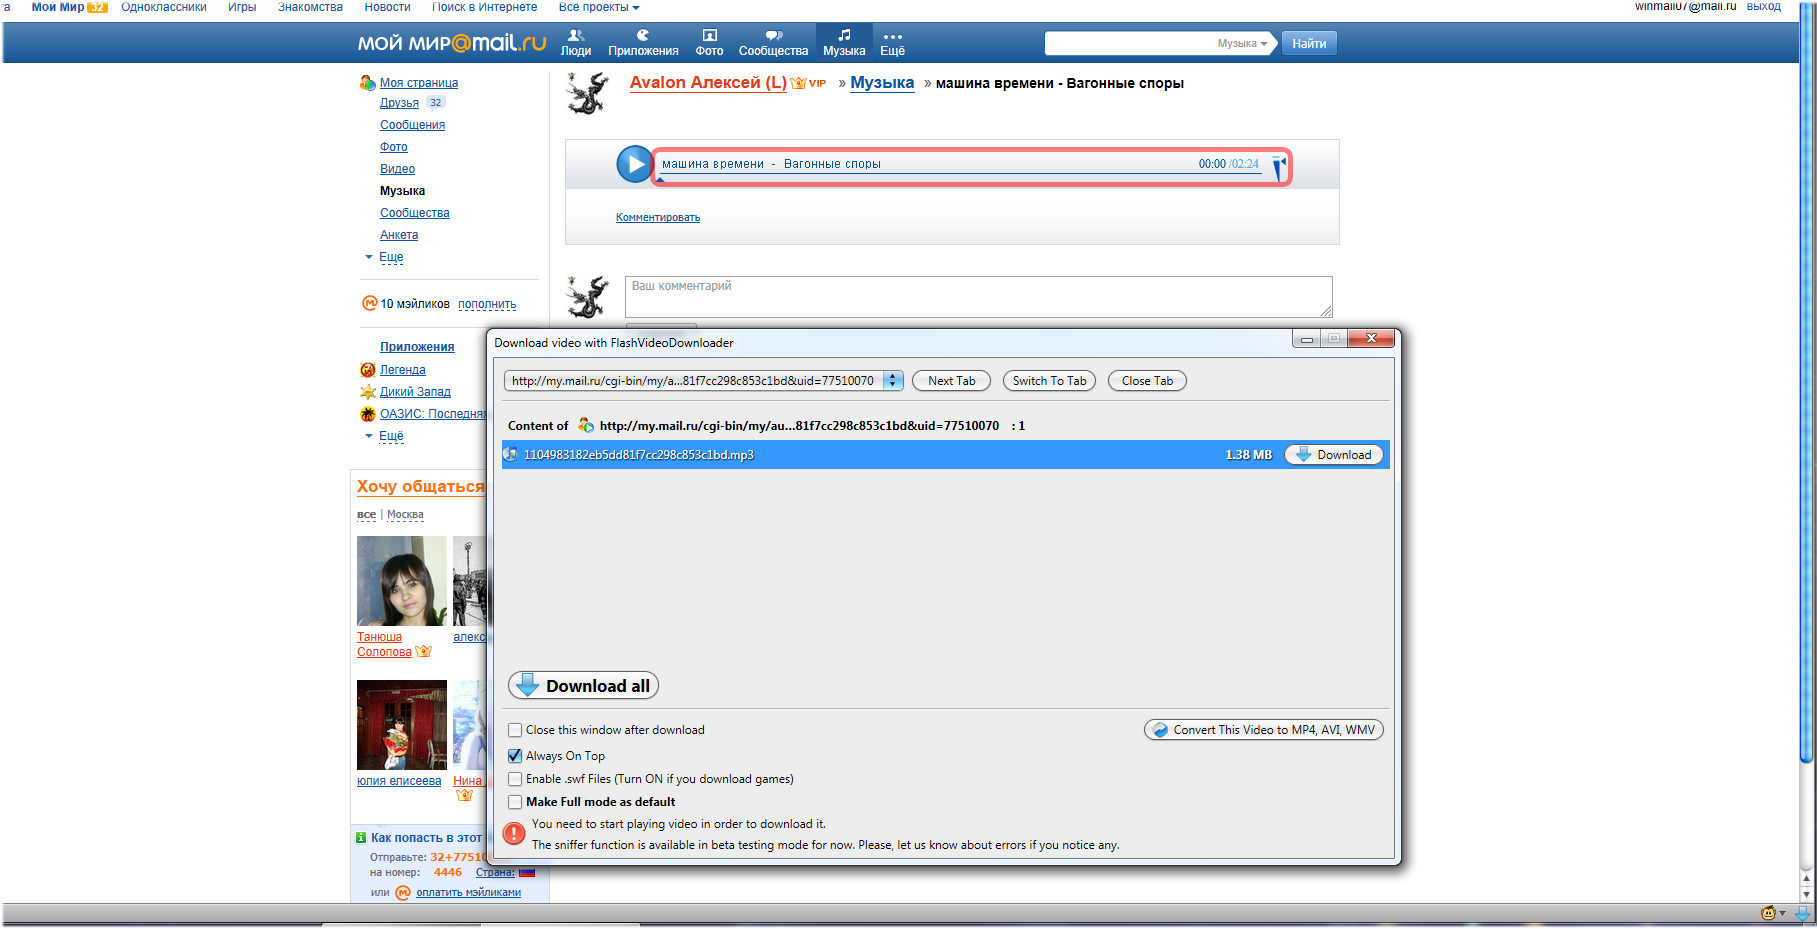The height and width of the screenshot is (929, 1817).
Task: Open the Видео sidebar link
Action: 397,169
